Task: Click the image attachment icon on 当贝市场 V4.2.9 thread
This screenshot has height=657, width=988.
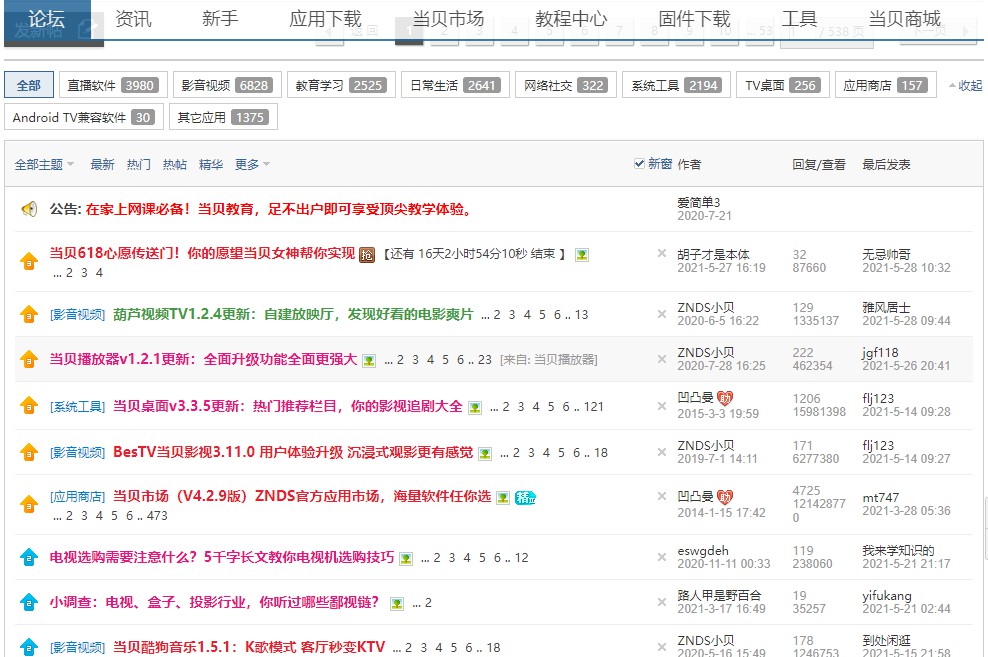Action: pyautogui.click(x=503, y=498)
